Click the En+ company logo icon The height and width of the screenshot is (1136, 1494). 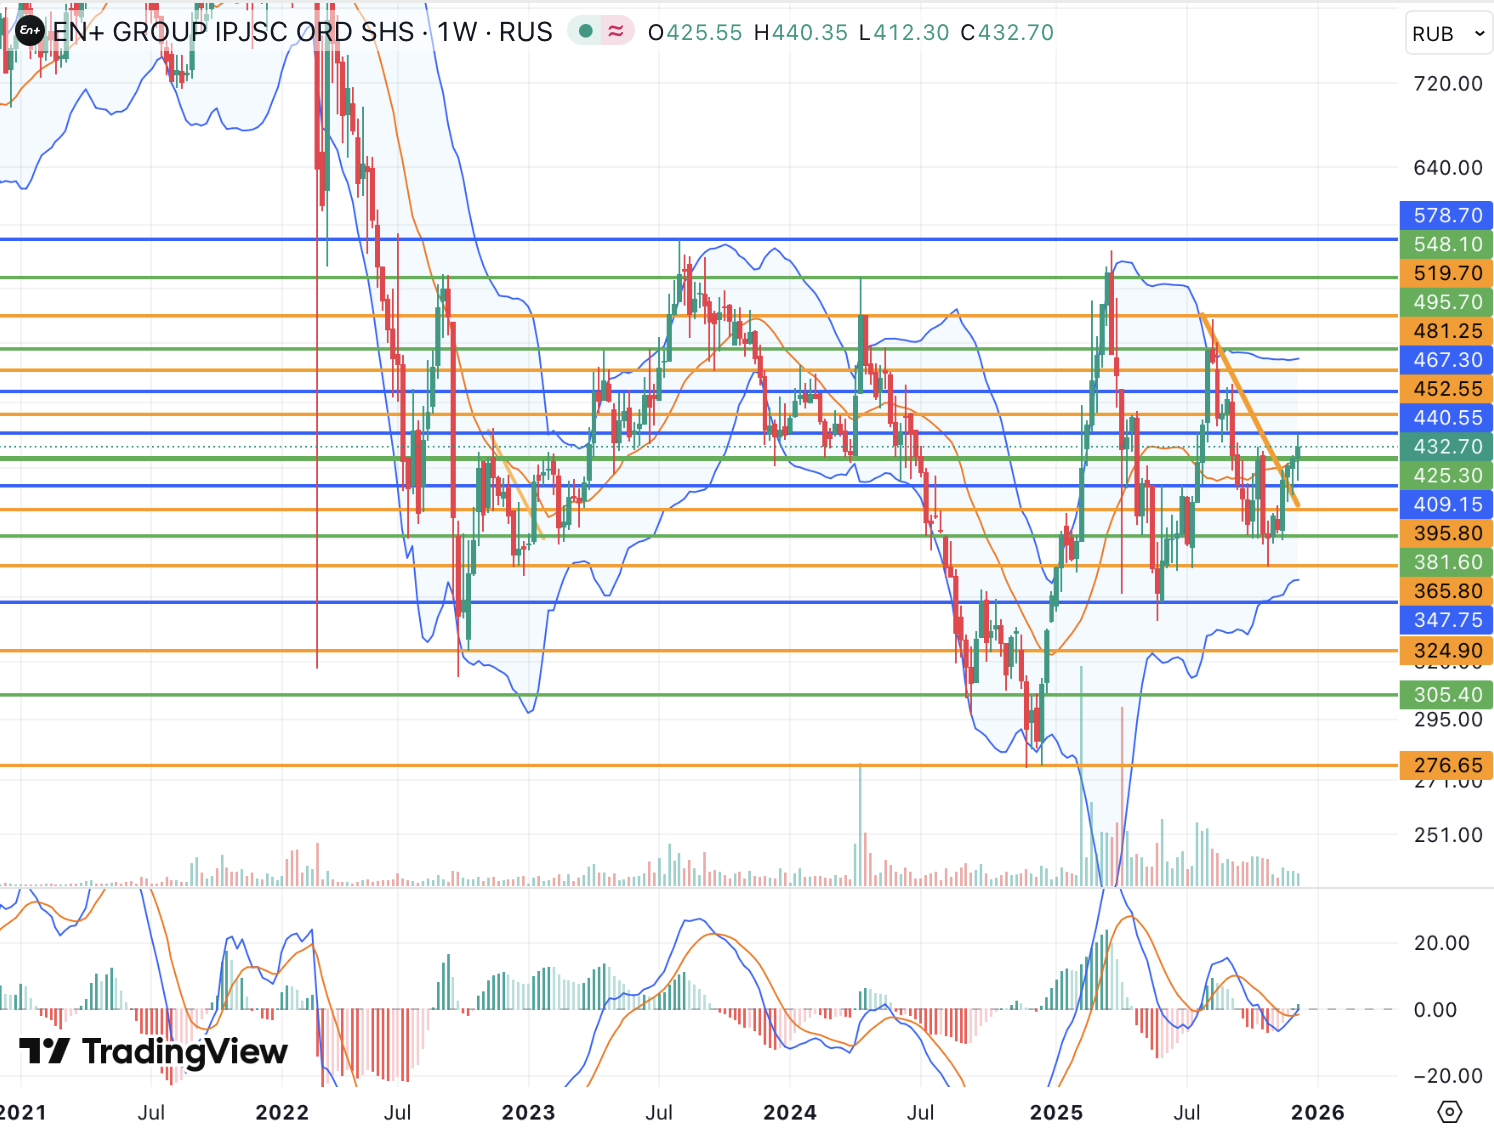(29, 32)
